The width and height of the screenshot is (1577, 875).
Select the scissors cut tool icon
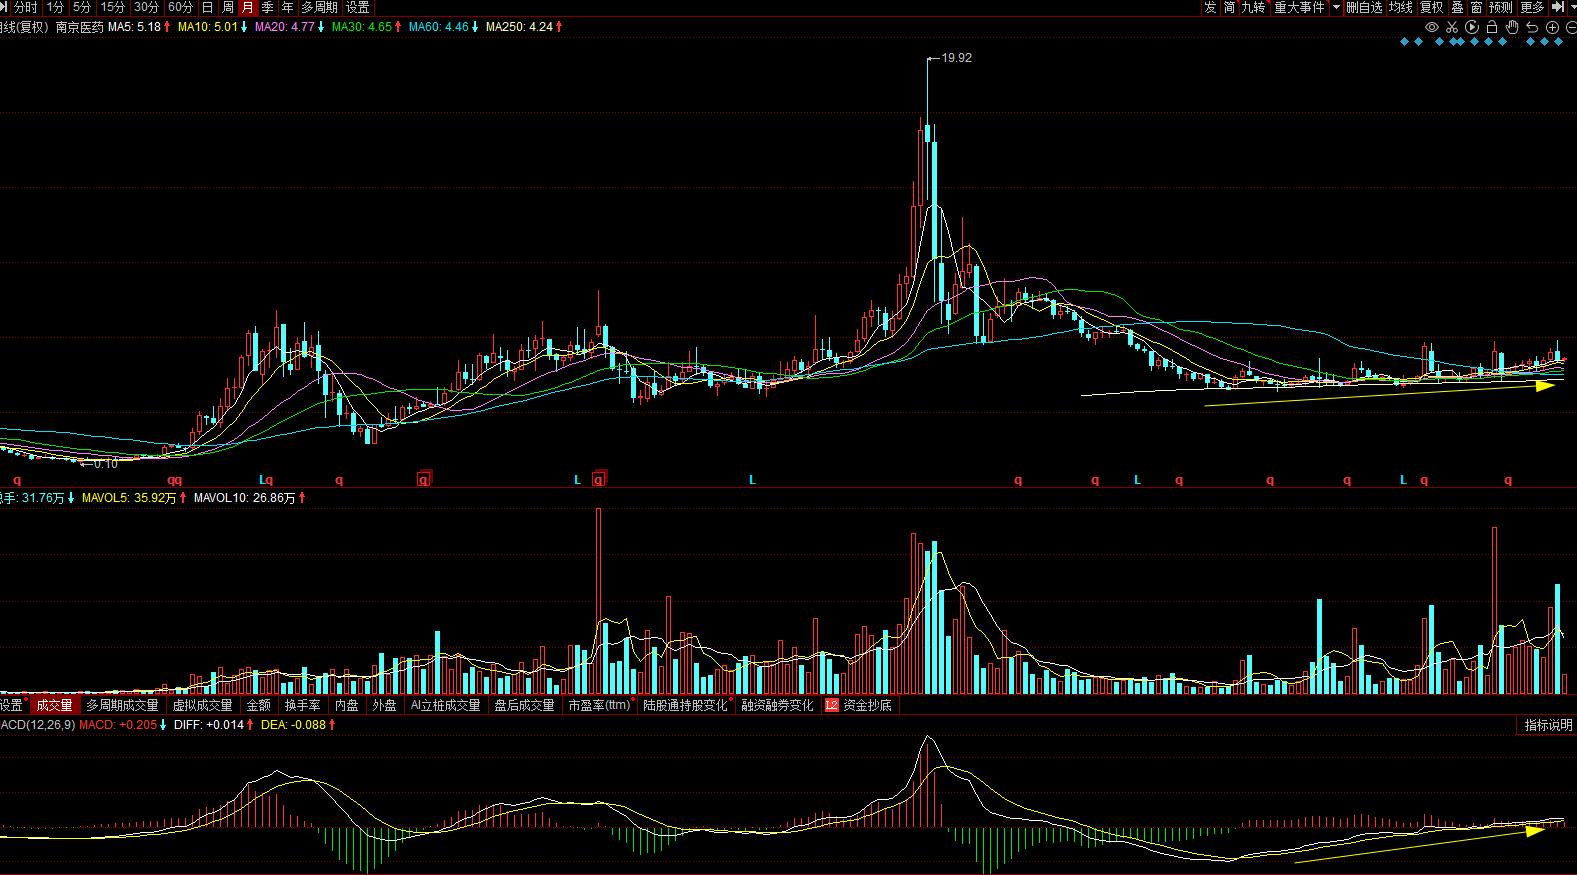(x=1452, y=27)
